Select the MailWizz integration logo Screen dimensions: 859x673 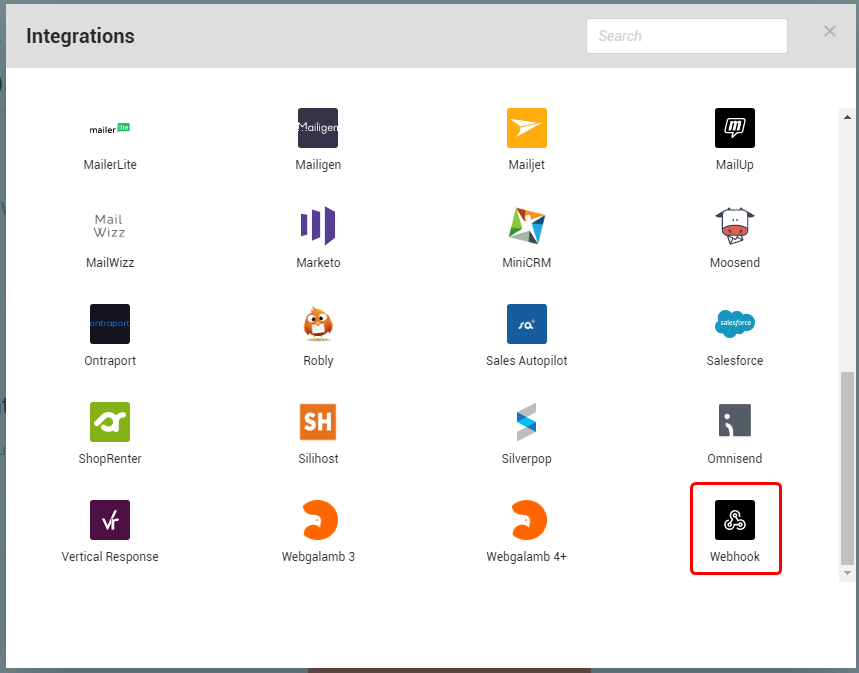[x=110, y=226]
